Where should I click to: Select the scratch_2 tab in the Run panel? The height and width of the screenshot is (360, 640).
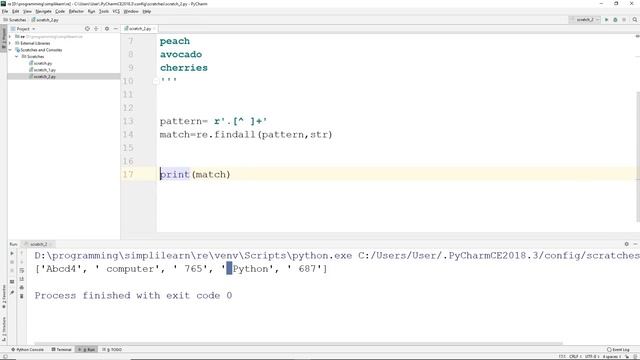click(38, 244)
